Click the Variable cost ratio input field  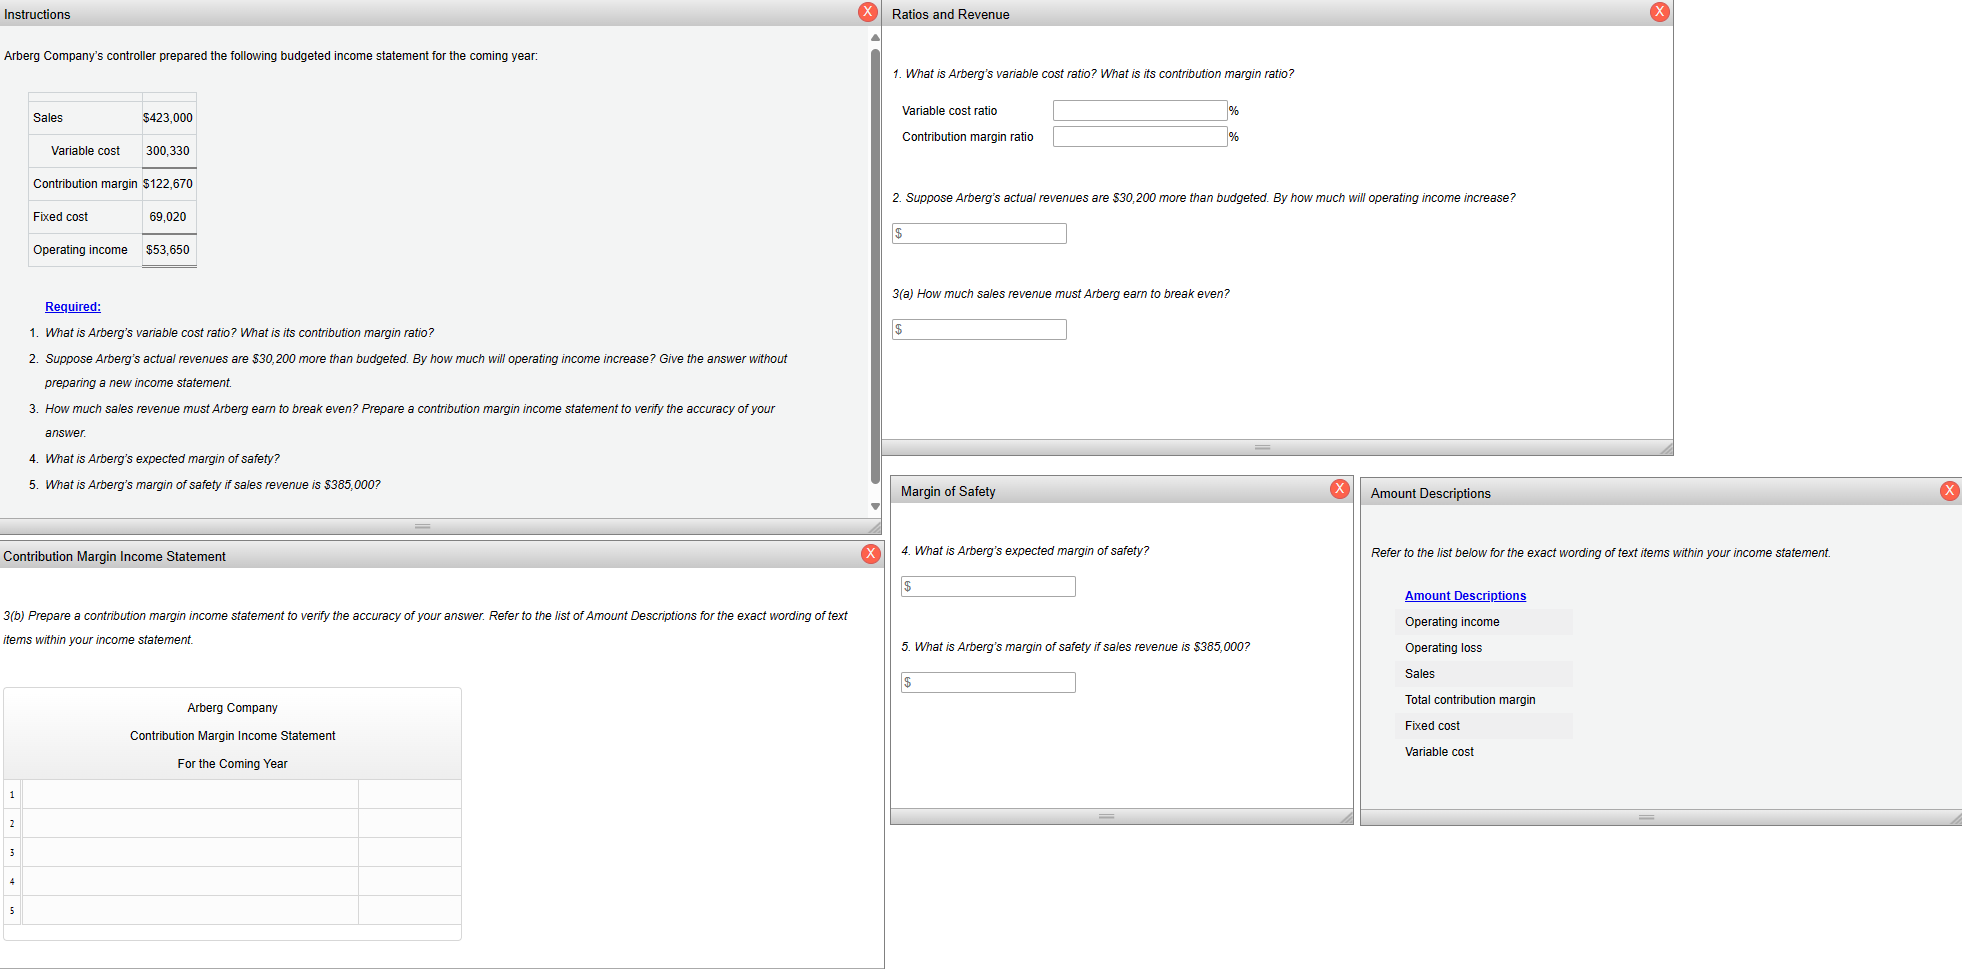[x=1140, y=111]
